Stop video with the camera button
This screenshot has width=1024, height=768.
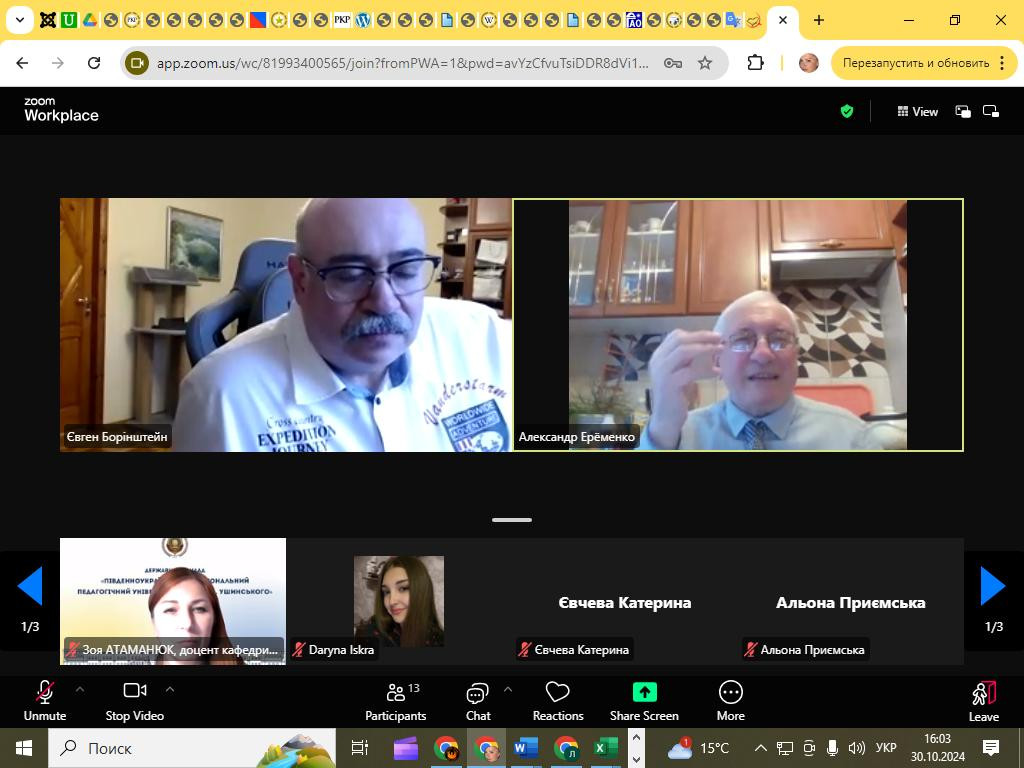(135, 701)
